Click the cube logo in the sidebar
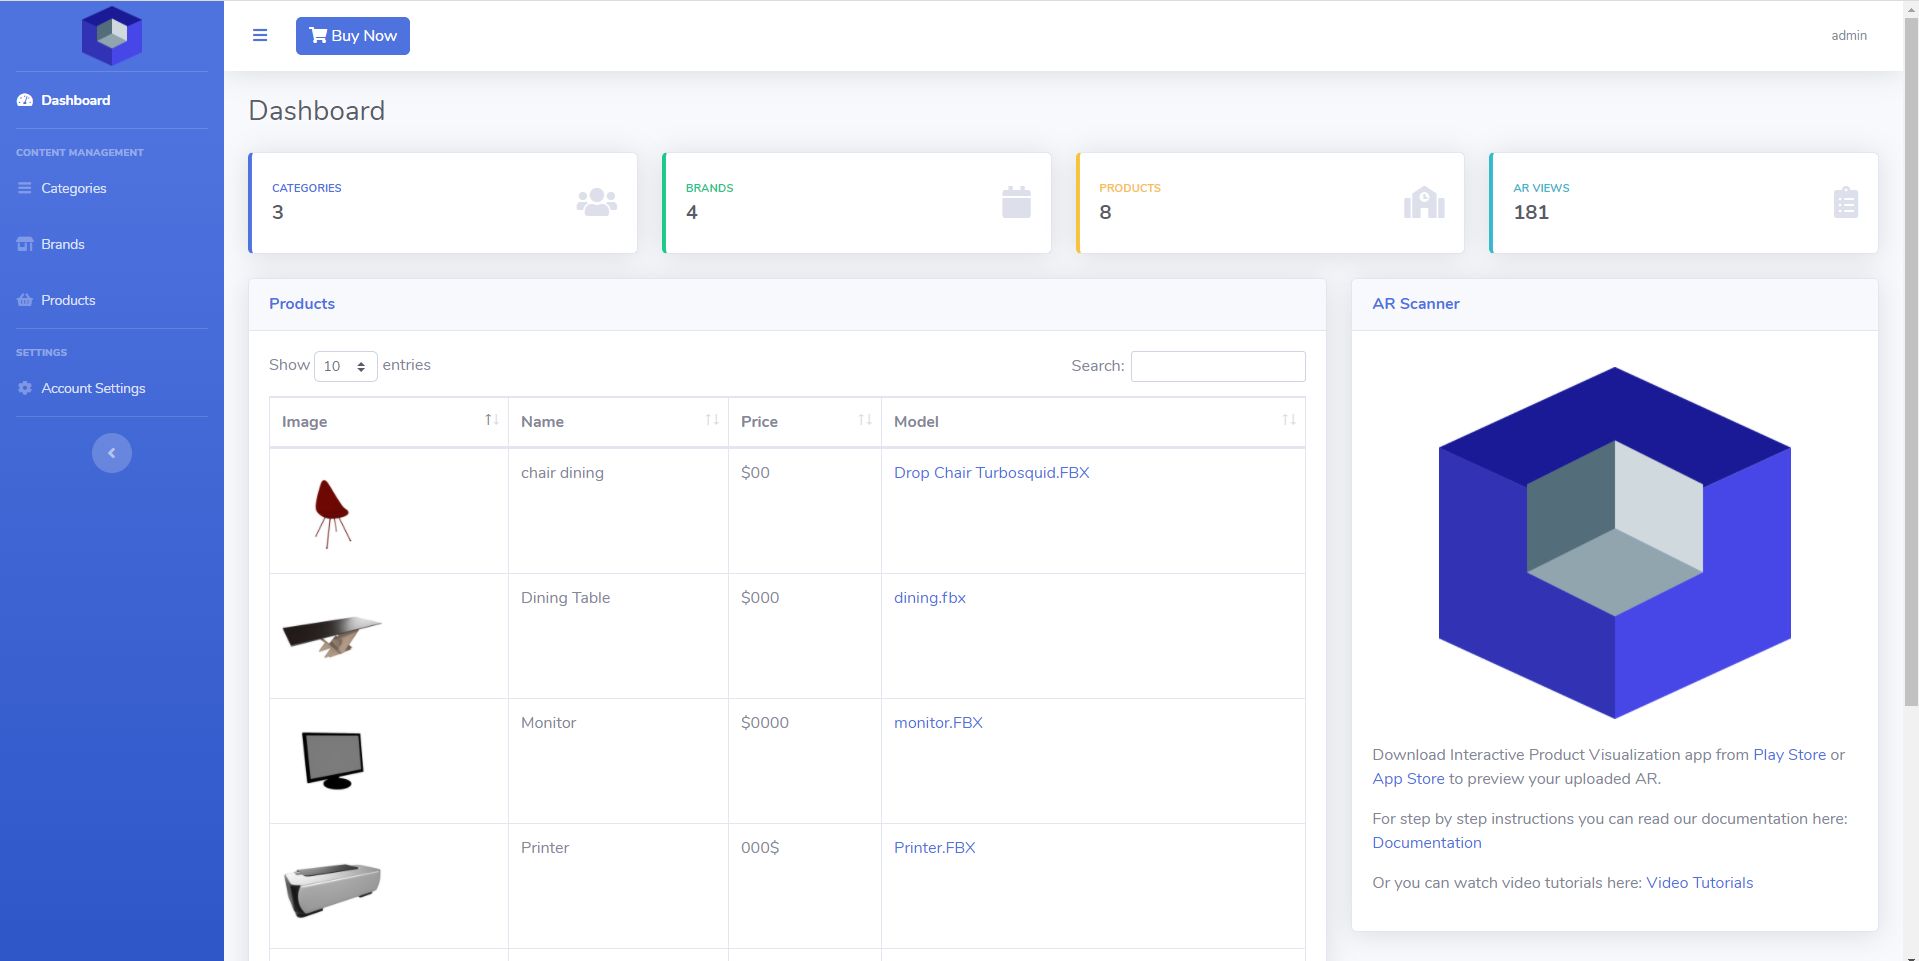Viewport: 1919px width, 961px height. (x=111, y=35)
